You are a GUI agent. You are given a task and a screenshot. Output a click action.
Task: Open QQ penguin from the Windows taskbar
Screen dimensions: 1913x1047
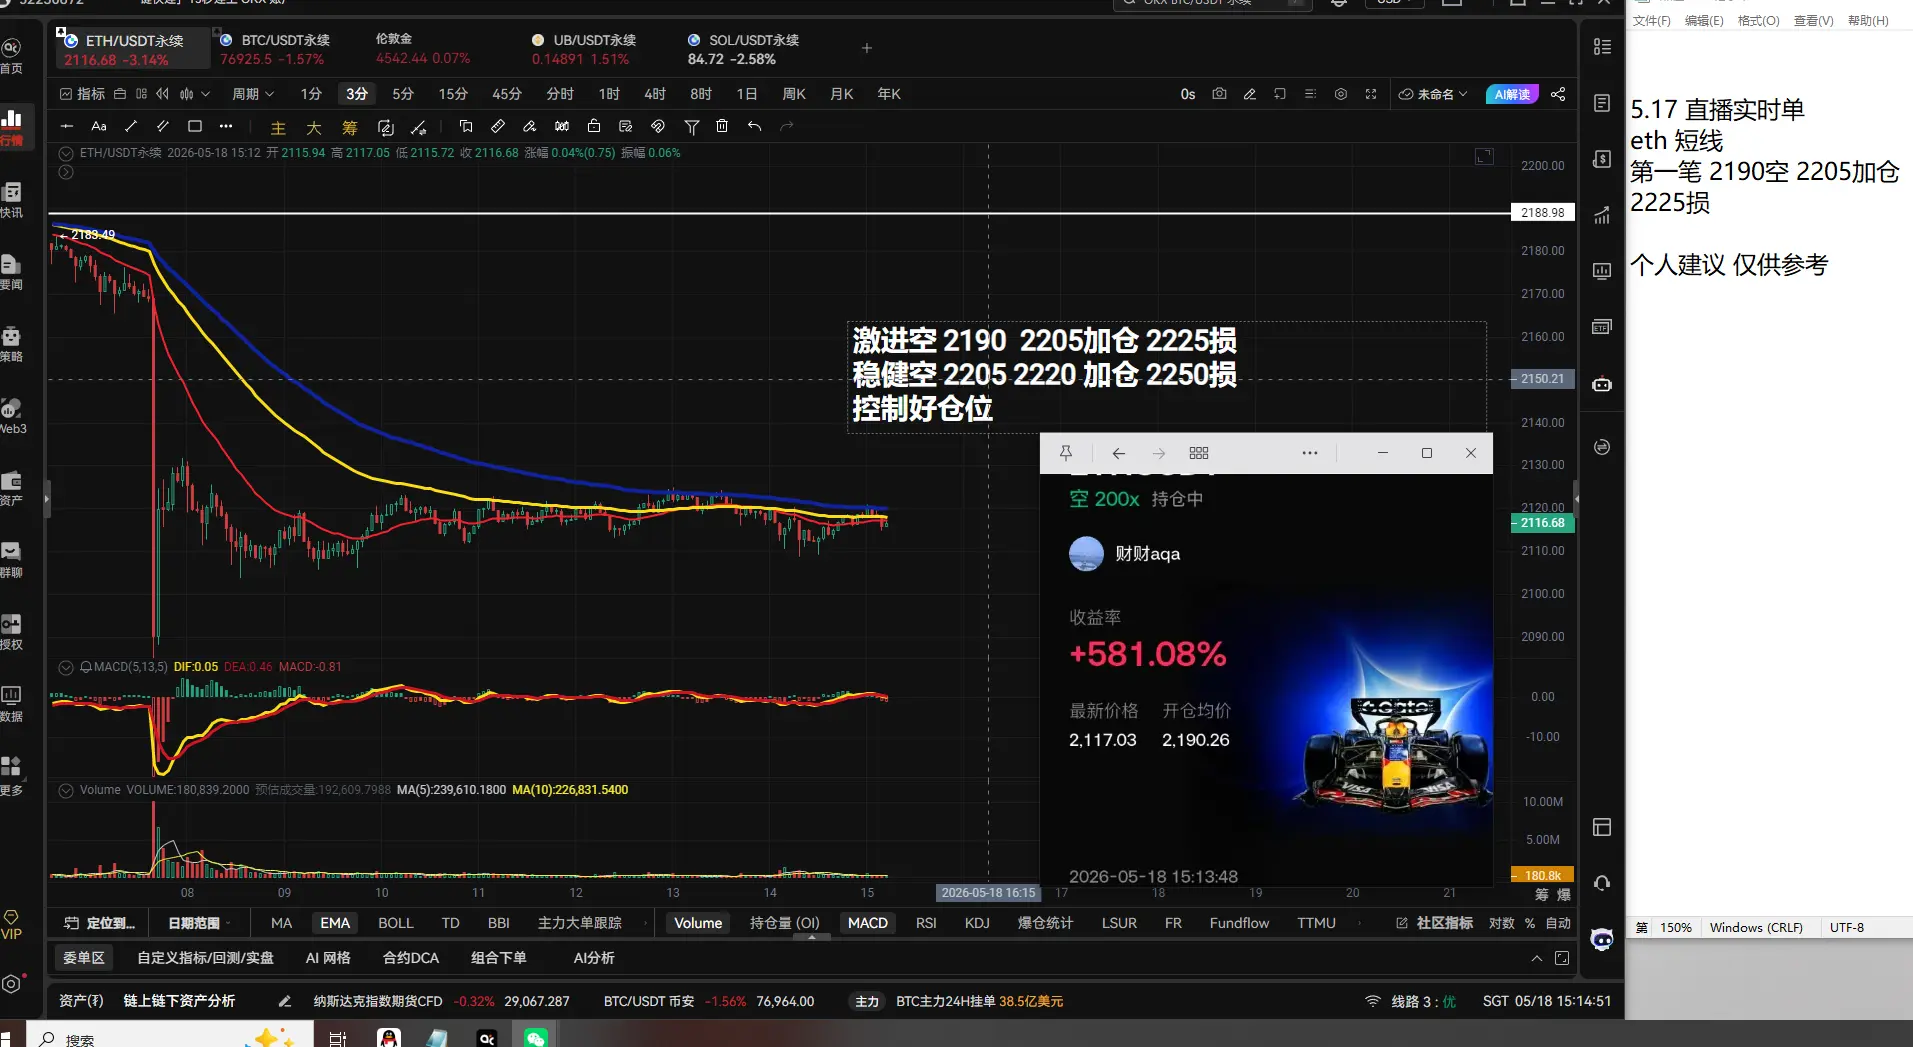point(389,1038)
